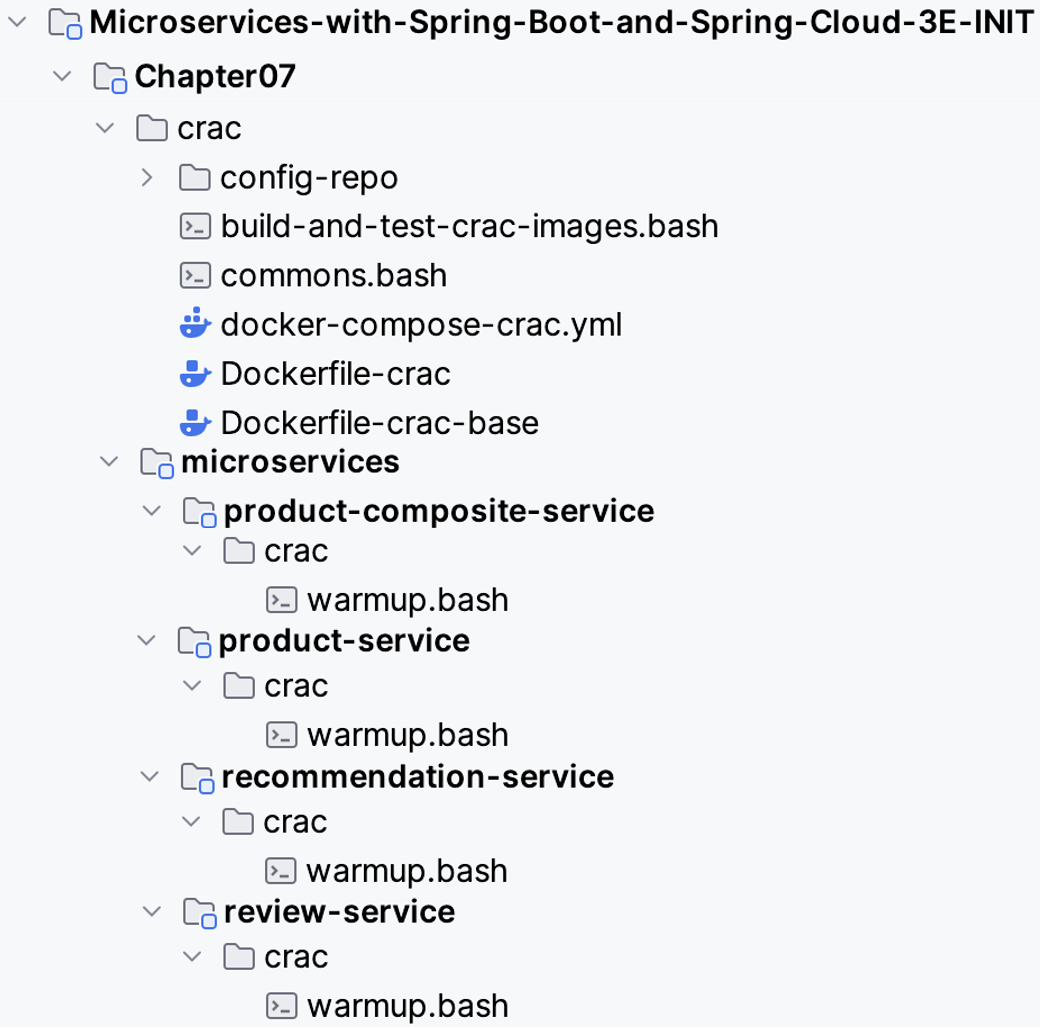Viewport: 1040px width, 1028px height.
Task: Open warmup.bash file name under product-service
Action: [408, 736]
